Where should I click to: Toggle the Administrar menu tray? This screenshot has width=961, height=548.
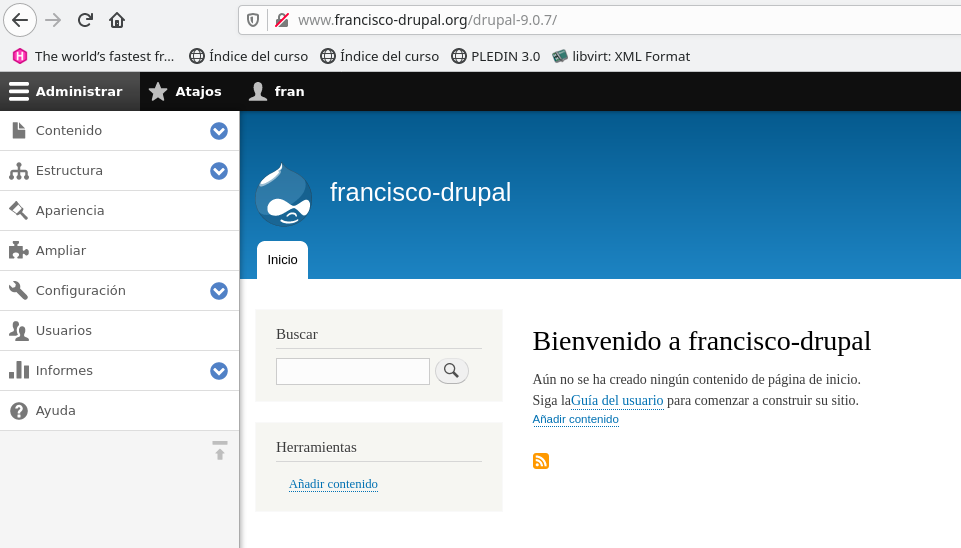(x=70, y=91)
